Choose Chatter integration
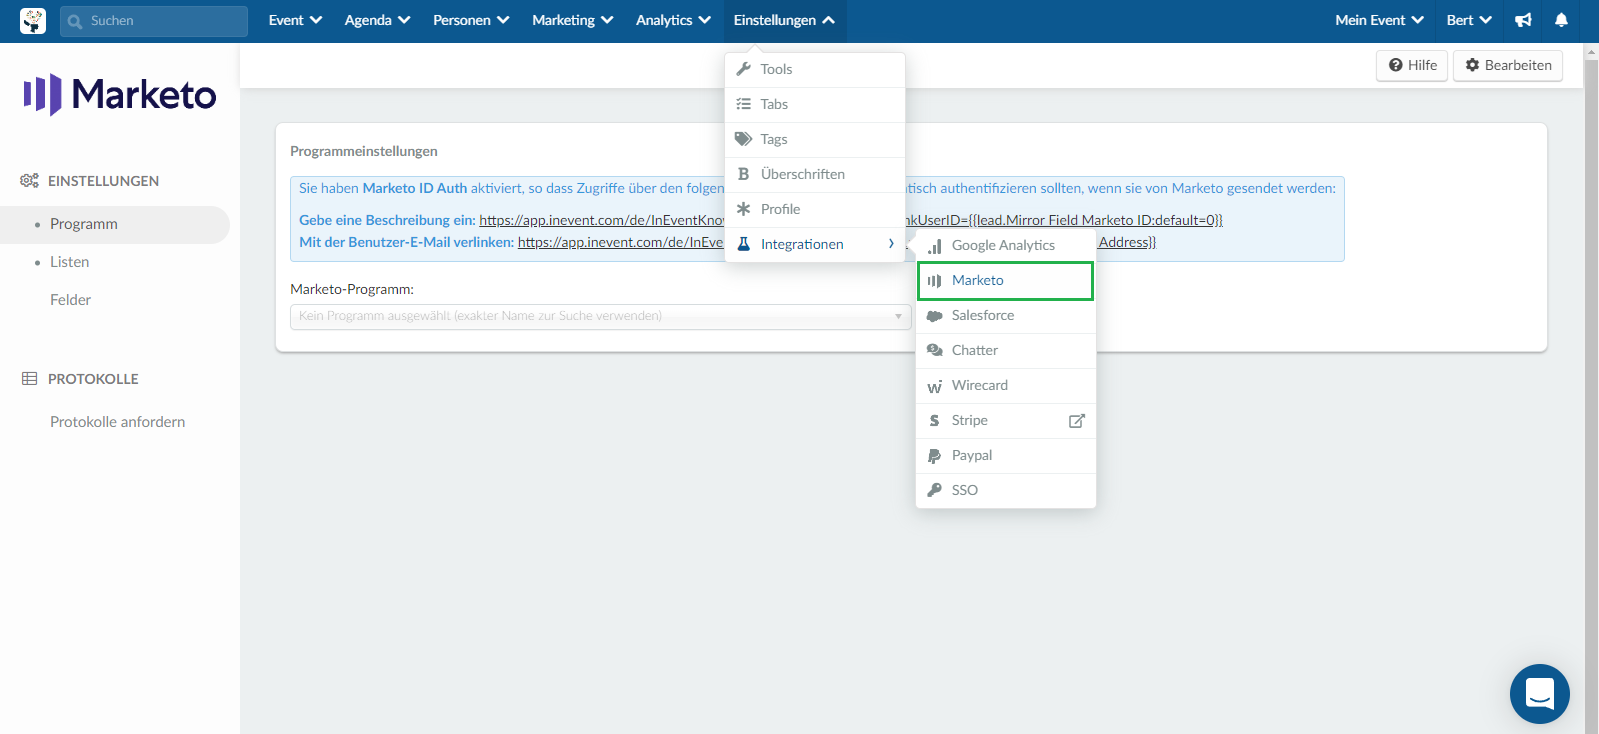Image resolution: width=1599 pixels, height=734 pixels. (1006, 351)
